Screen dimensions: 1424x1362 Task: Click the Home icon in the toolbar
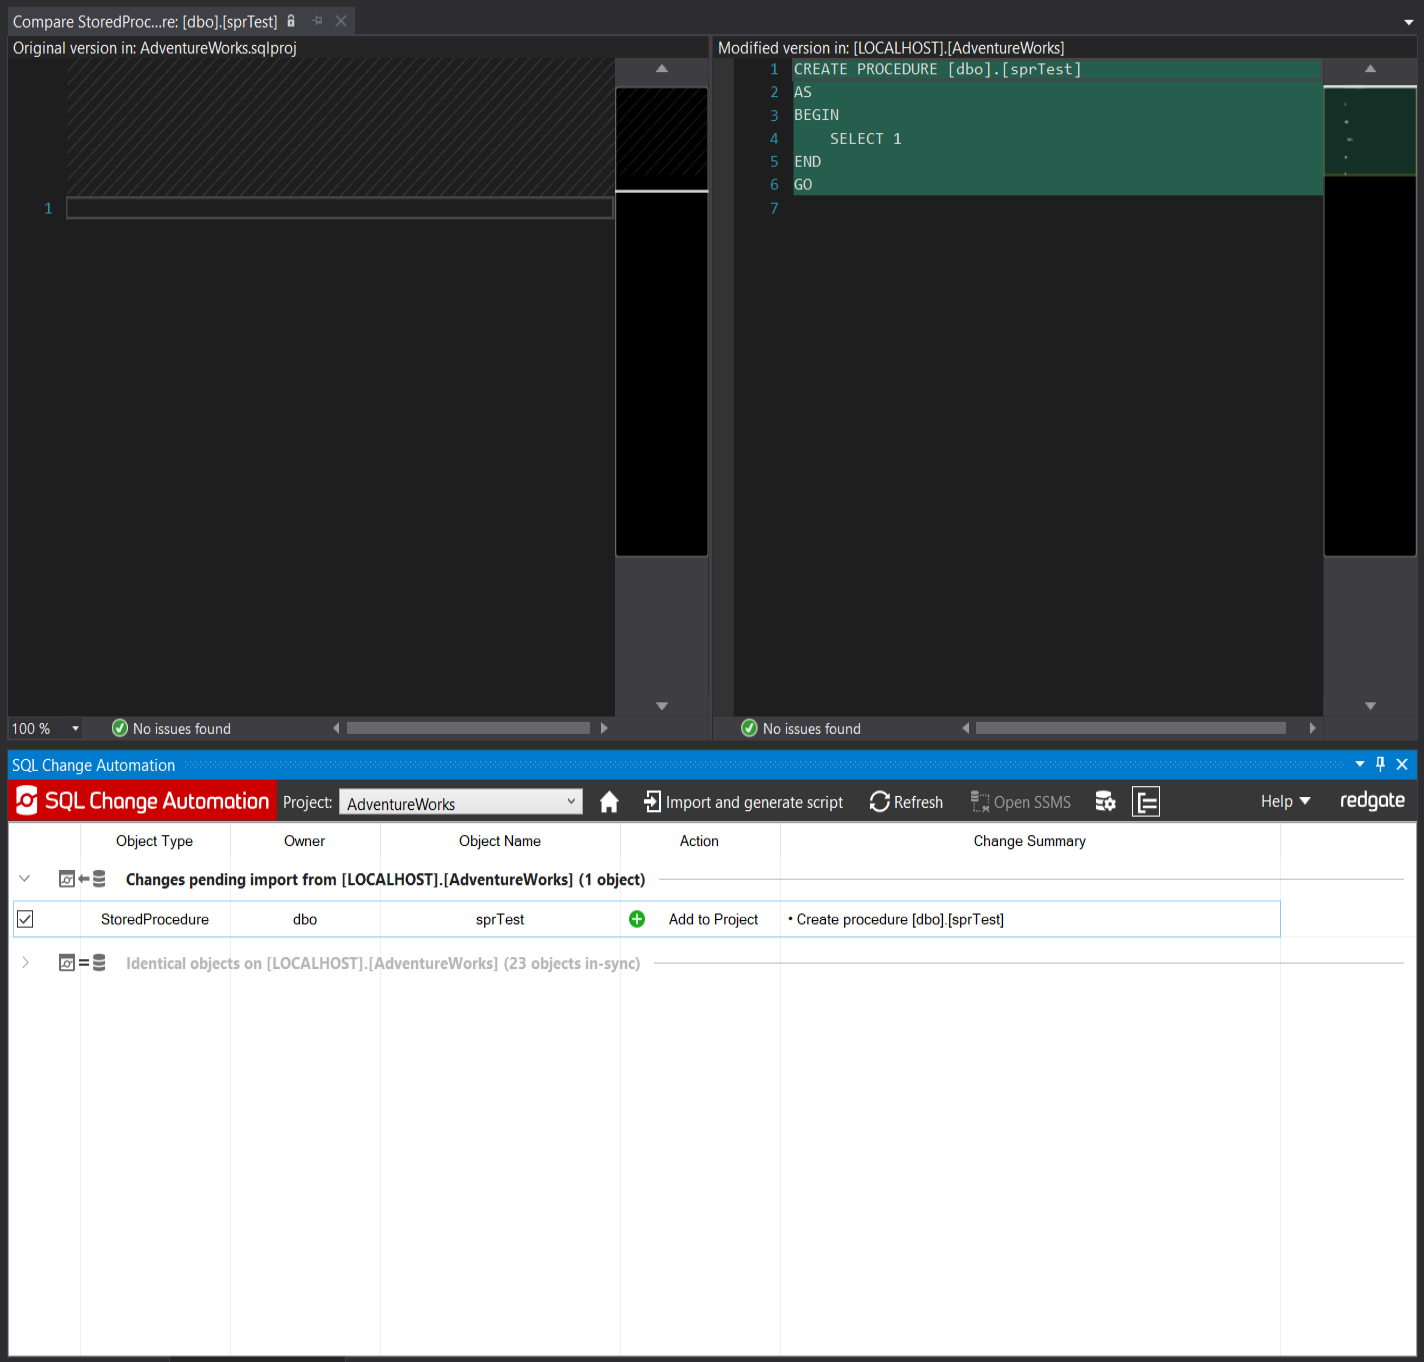click(x=608, y=802)
